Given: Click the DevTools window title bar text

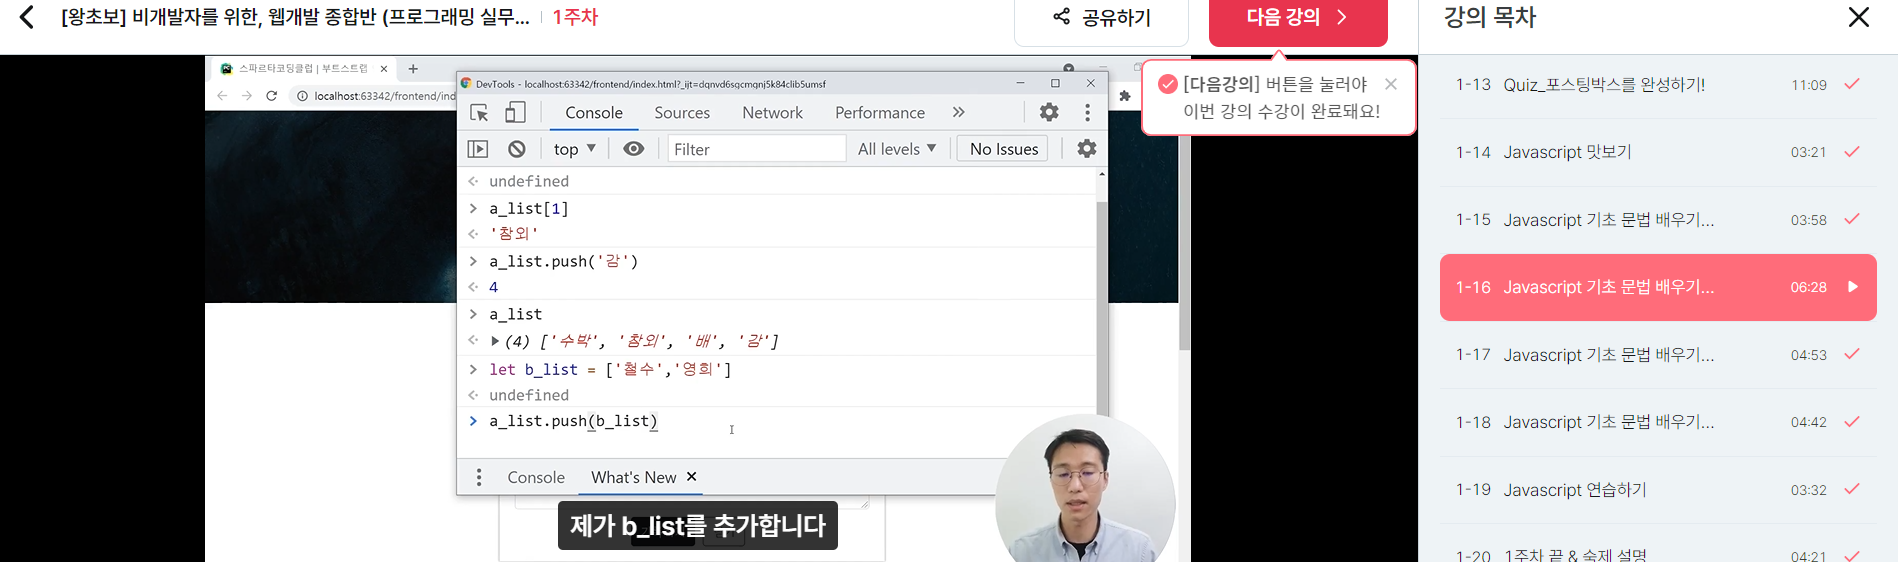Looking at the screenshot, I should click(651, 84).
